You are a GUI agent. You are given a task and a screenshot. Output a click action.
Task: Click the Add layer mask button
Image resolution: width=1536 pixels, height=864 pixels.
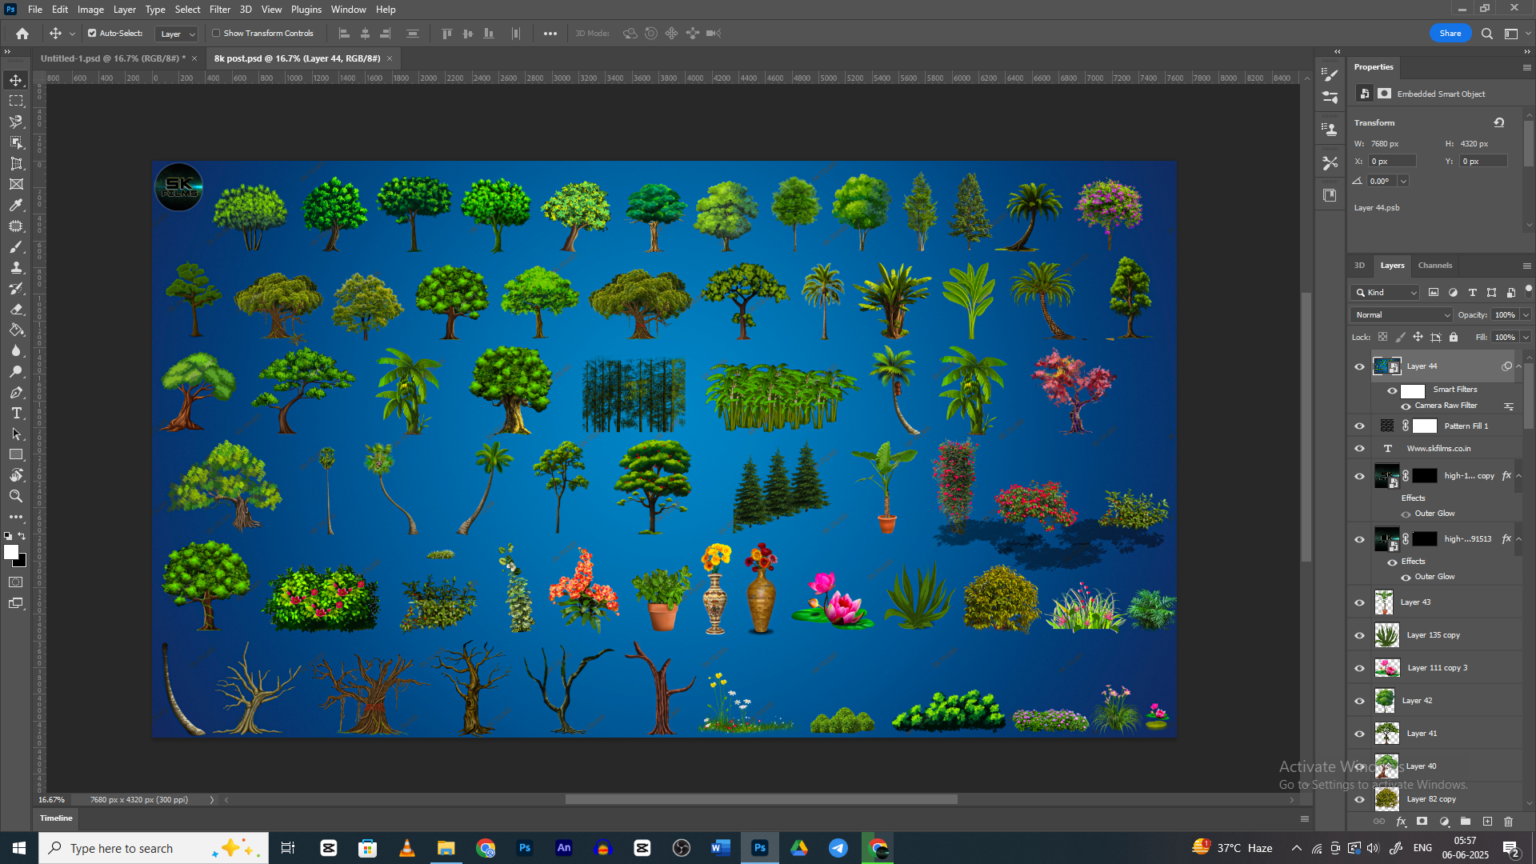1424,821
